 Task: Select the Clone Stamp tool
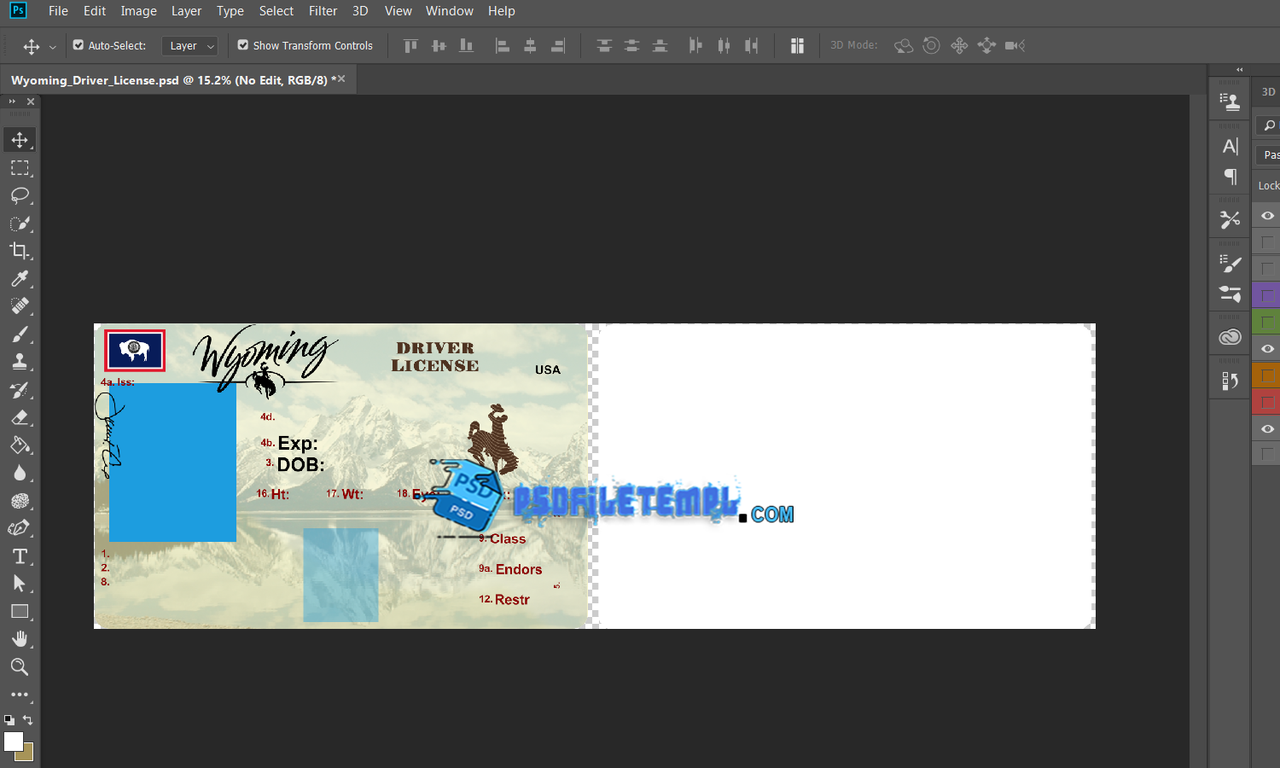(x=19, y=362)
